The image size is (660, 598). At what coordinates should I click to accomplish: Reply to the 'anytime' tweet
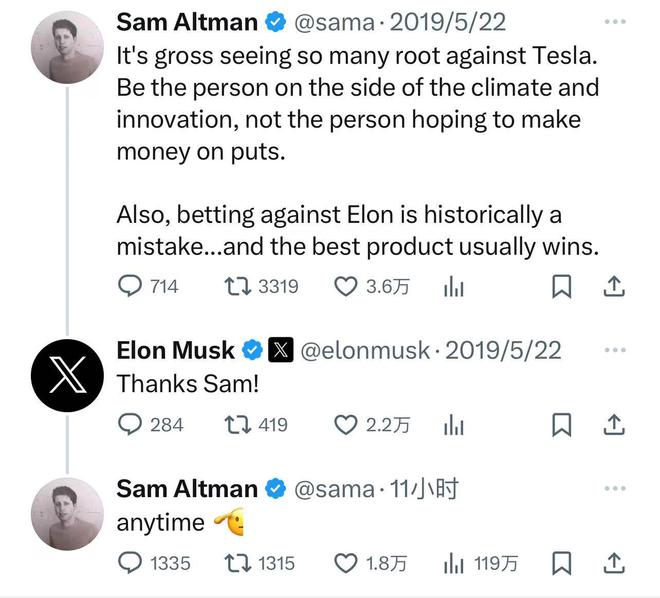(x=131, y=563)
